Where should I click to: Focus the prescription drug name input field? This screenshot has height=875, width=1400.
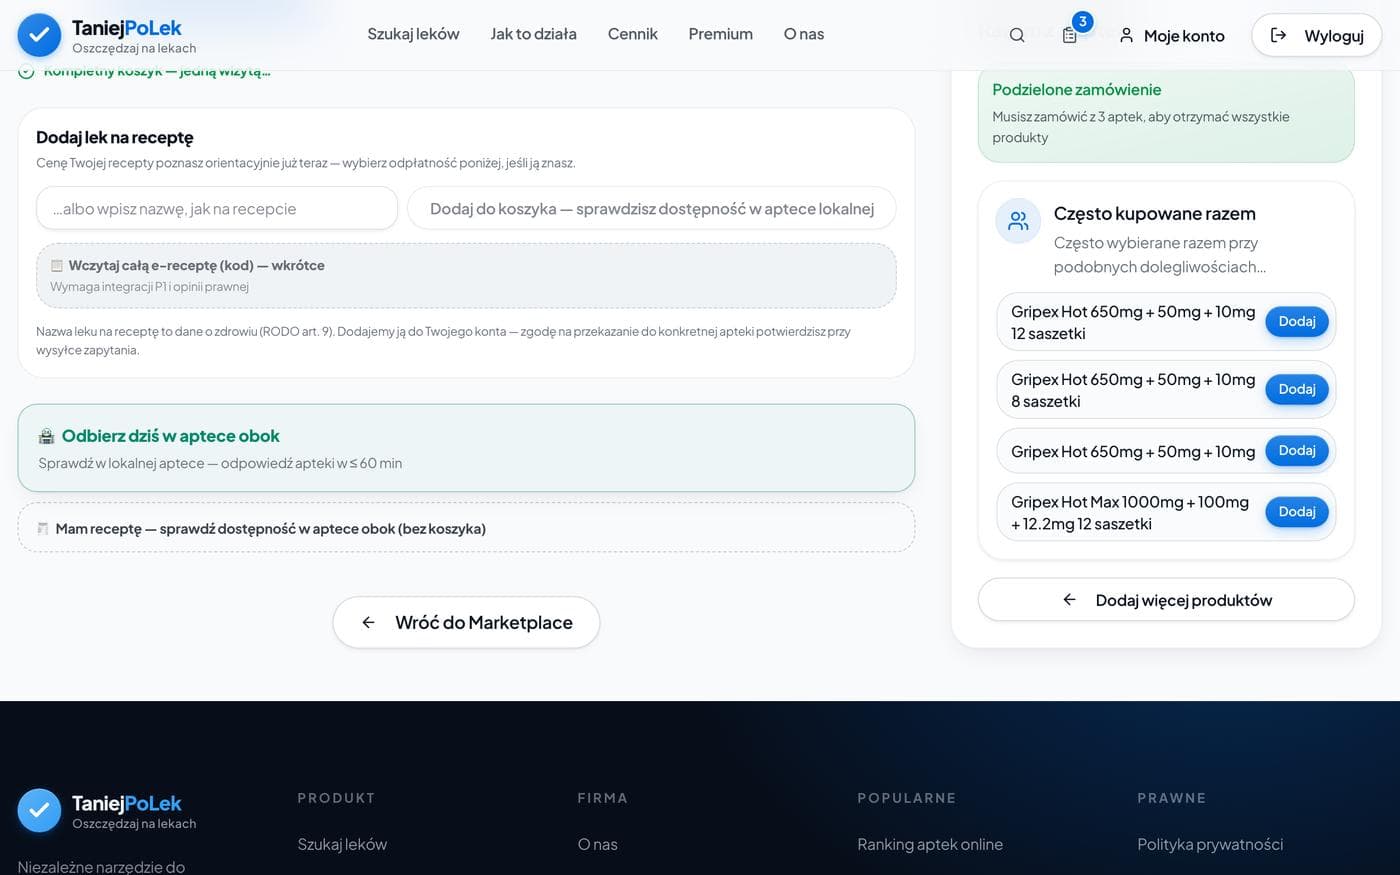[217, 208]
